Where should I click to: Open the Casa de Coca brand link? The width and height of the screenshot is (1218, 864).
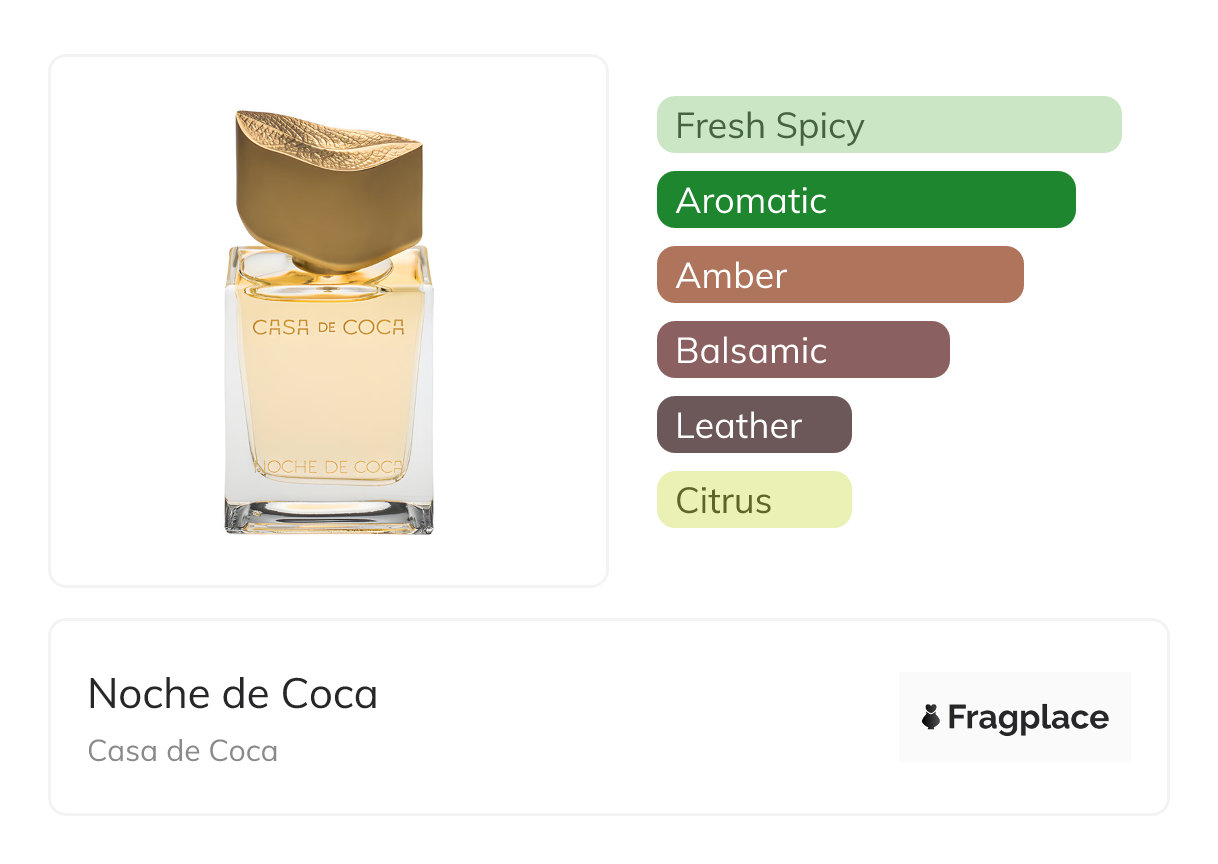[183, 751]
